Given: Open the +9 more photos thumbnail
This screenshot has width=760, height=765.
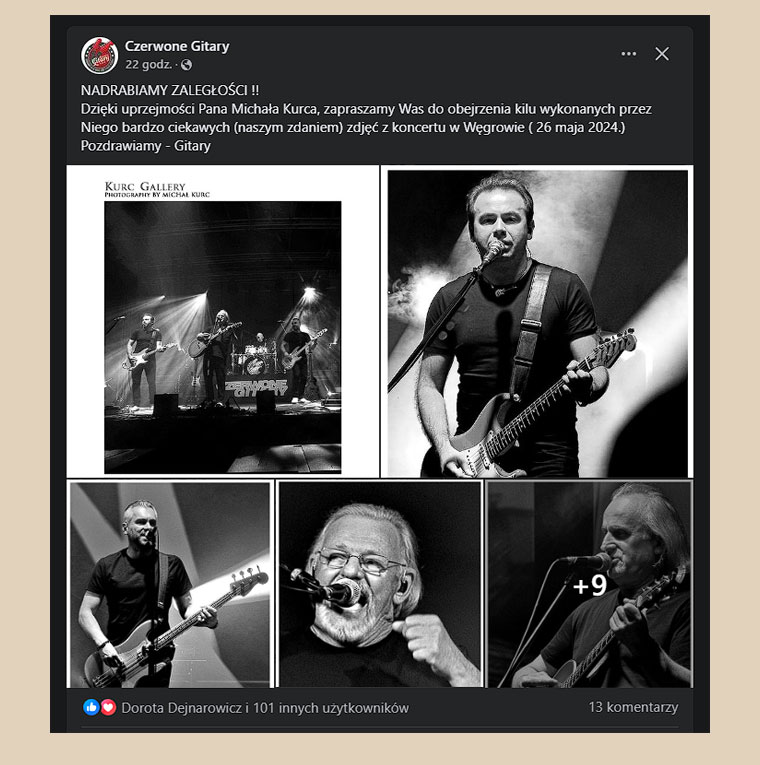Looking at the screenshot, I should [589, 584].
